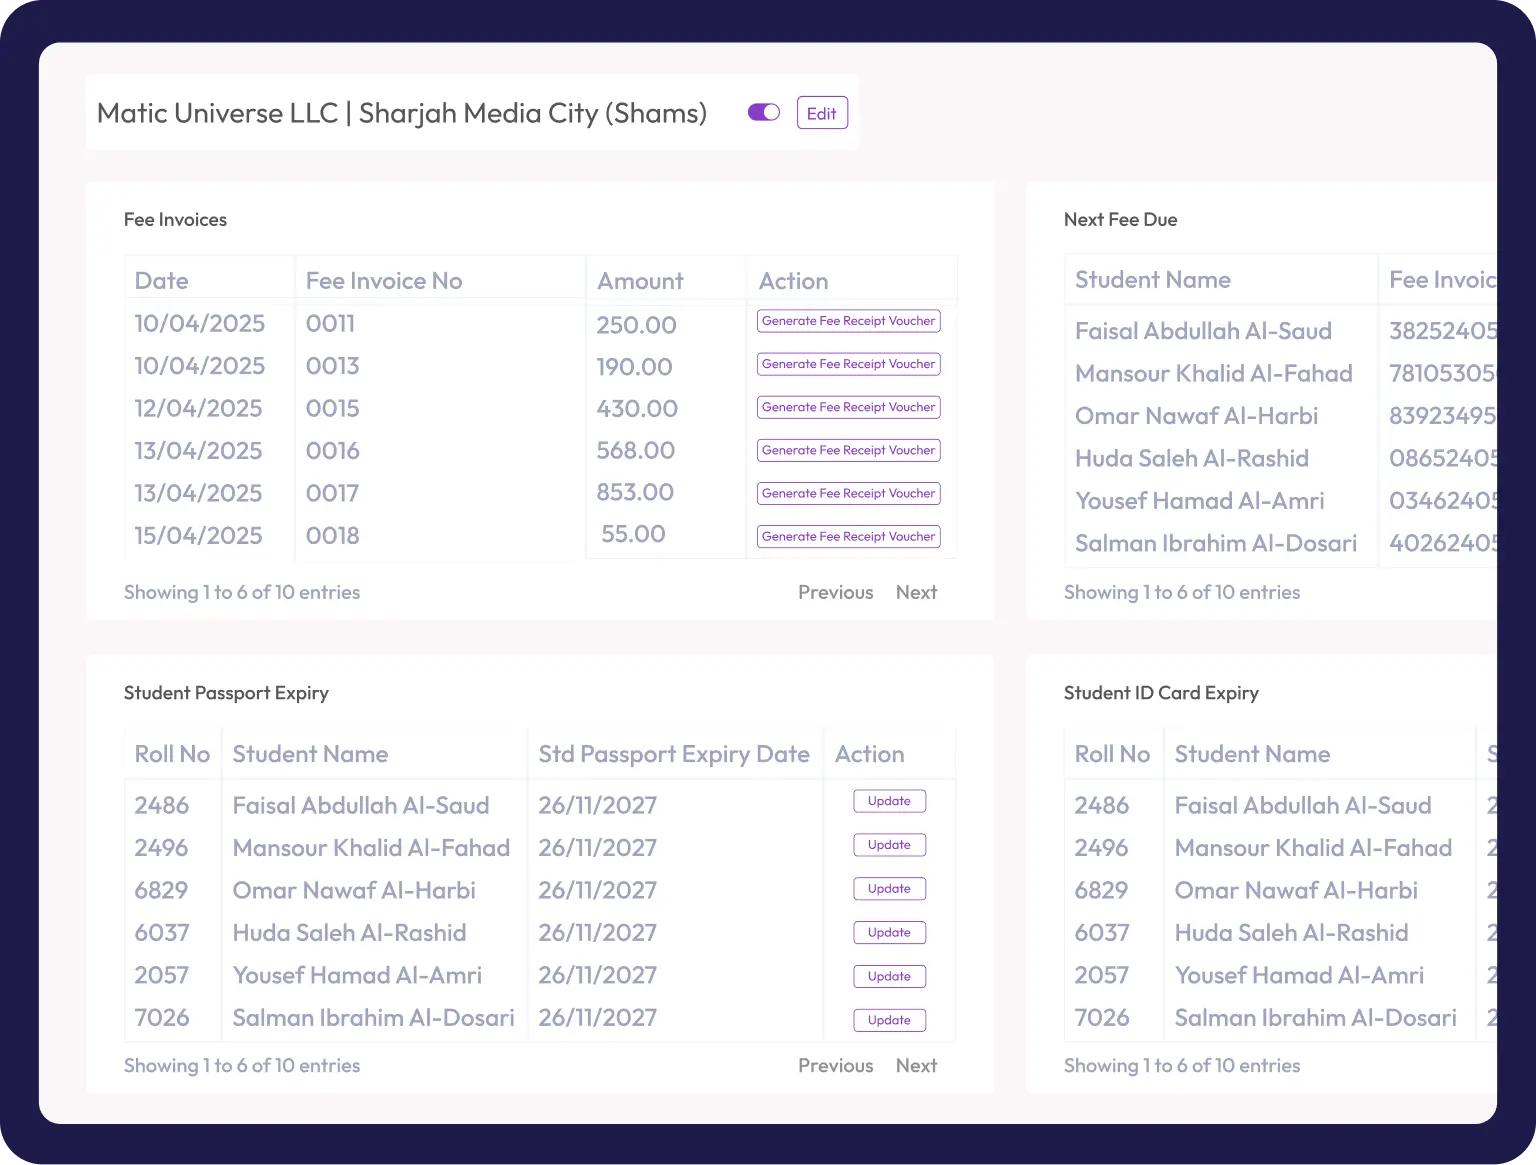Update passport expiry for Huda Saleh Al-Rashid
The image size is (1536, 1165).
[x=889, y=933]
